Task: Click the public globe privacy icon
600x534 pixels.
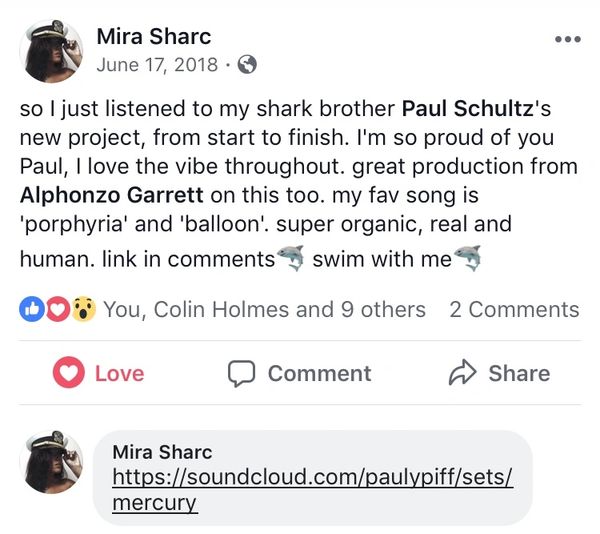Action: click(247, 65)
